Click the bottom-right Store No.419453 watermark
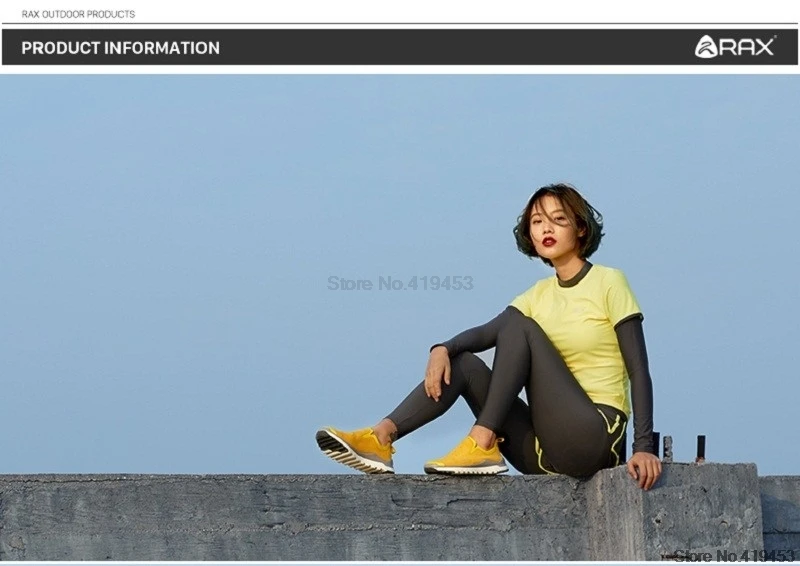Image resolution: width=800 pixels, height=566 pixels. [734, 555]
